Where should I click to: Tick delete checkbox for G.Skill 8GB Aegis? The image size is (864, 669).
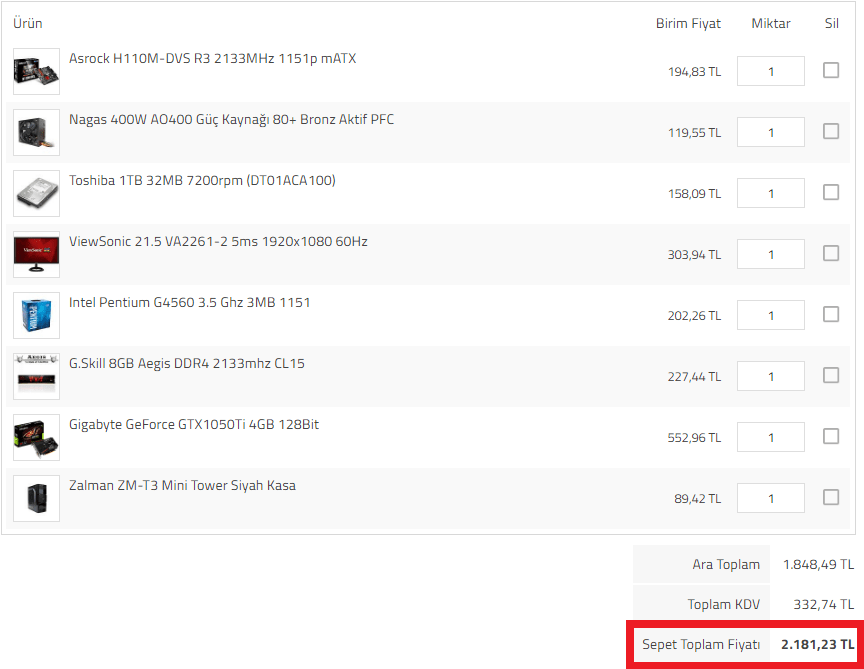point(831,375)
